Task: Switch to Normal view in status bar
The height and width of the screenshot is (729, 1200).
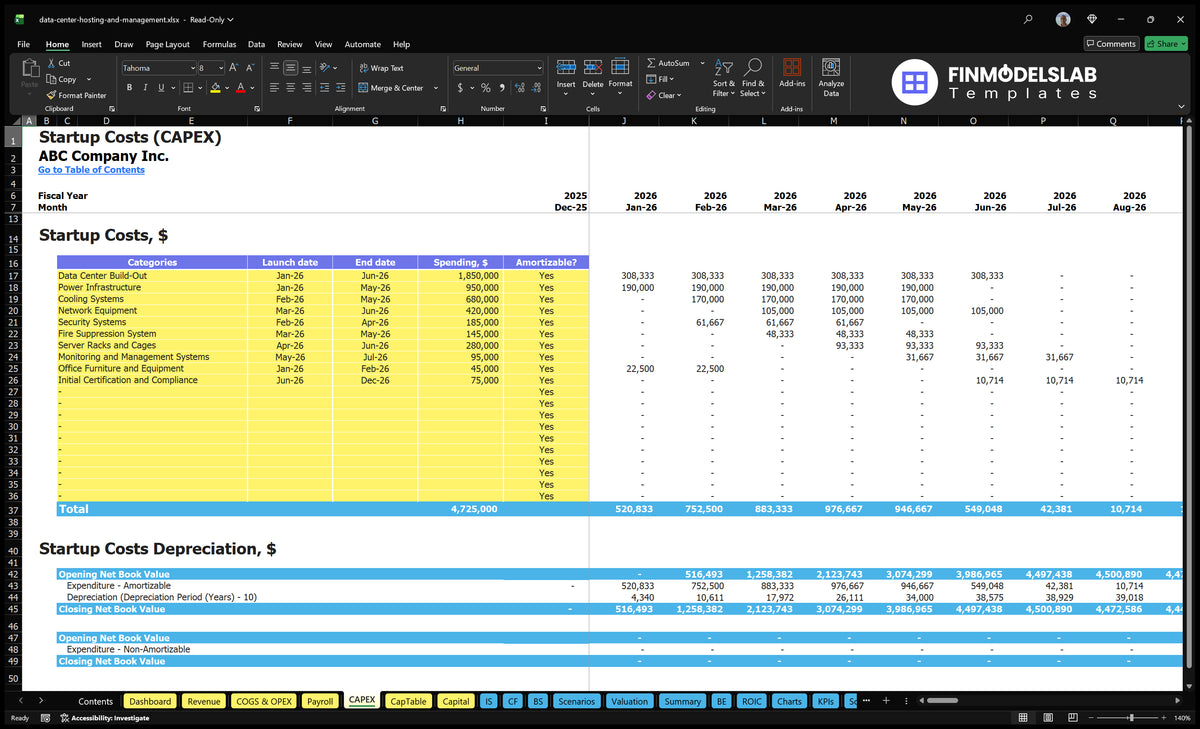Action: [x=1023, y=718]
